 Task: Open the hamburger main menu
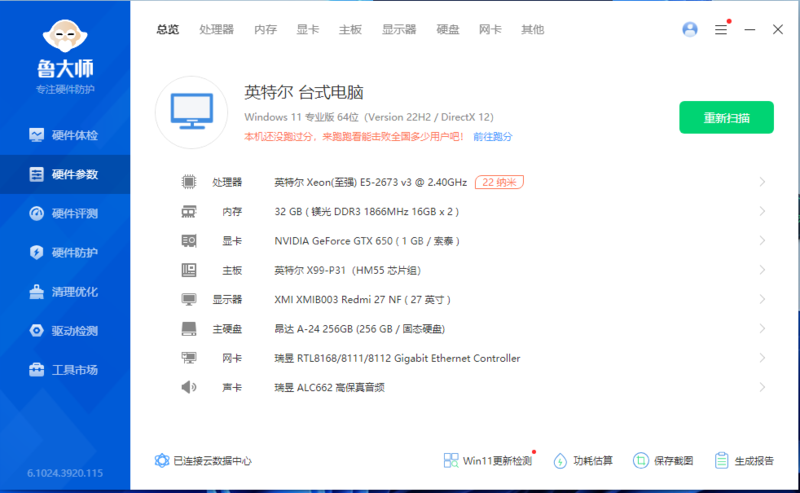(x=721, y=30)
